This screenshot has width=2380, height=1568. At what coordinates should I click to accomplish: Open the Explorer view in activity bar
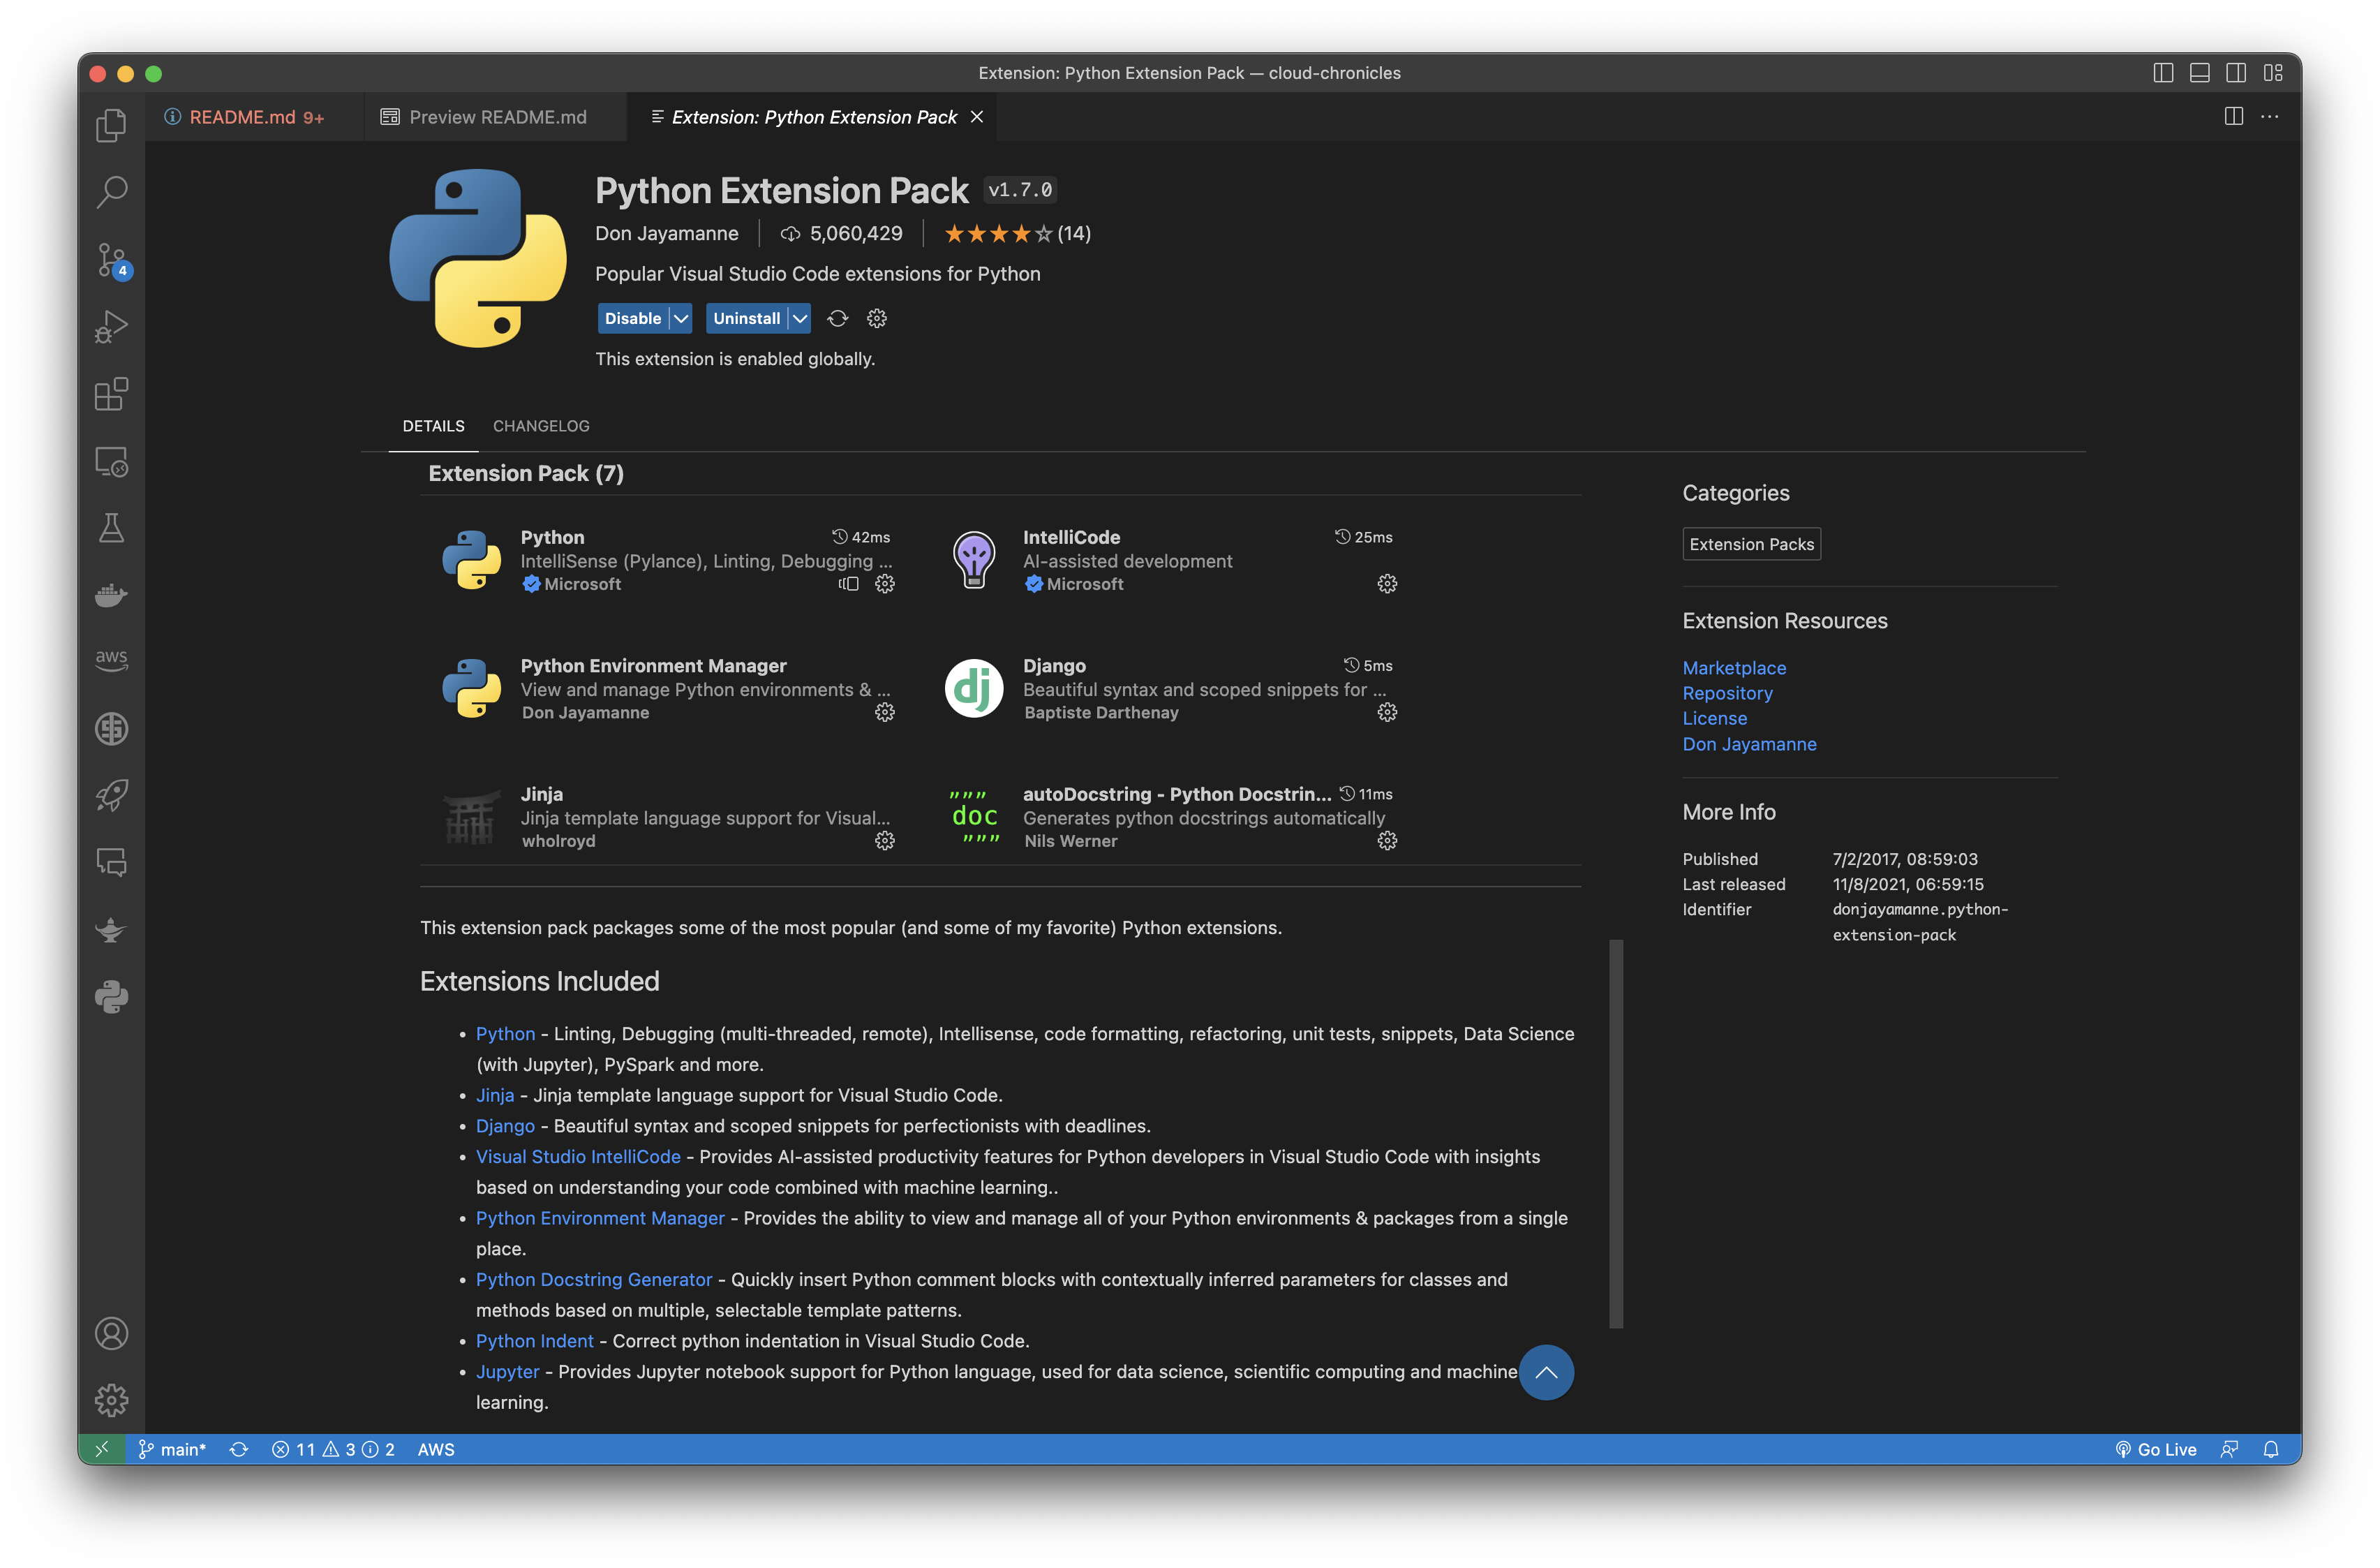coord(111,125)
